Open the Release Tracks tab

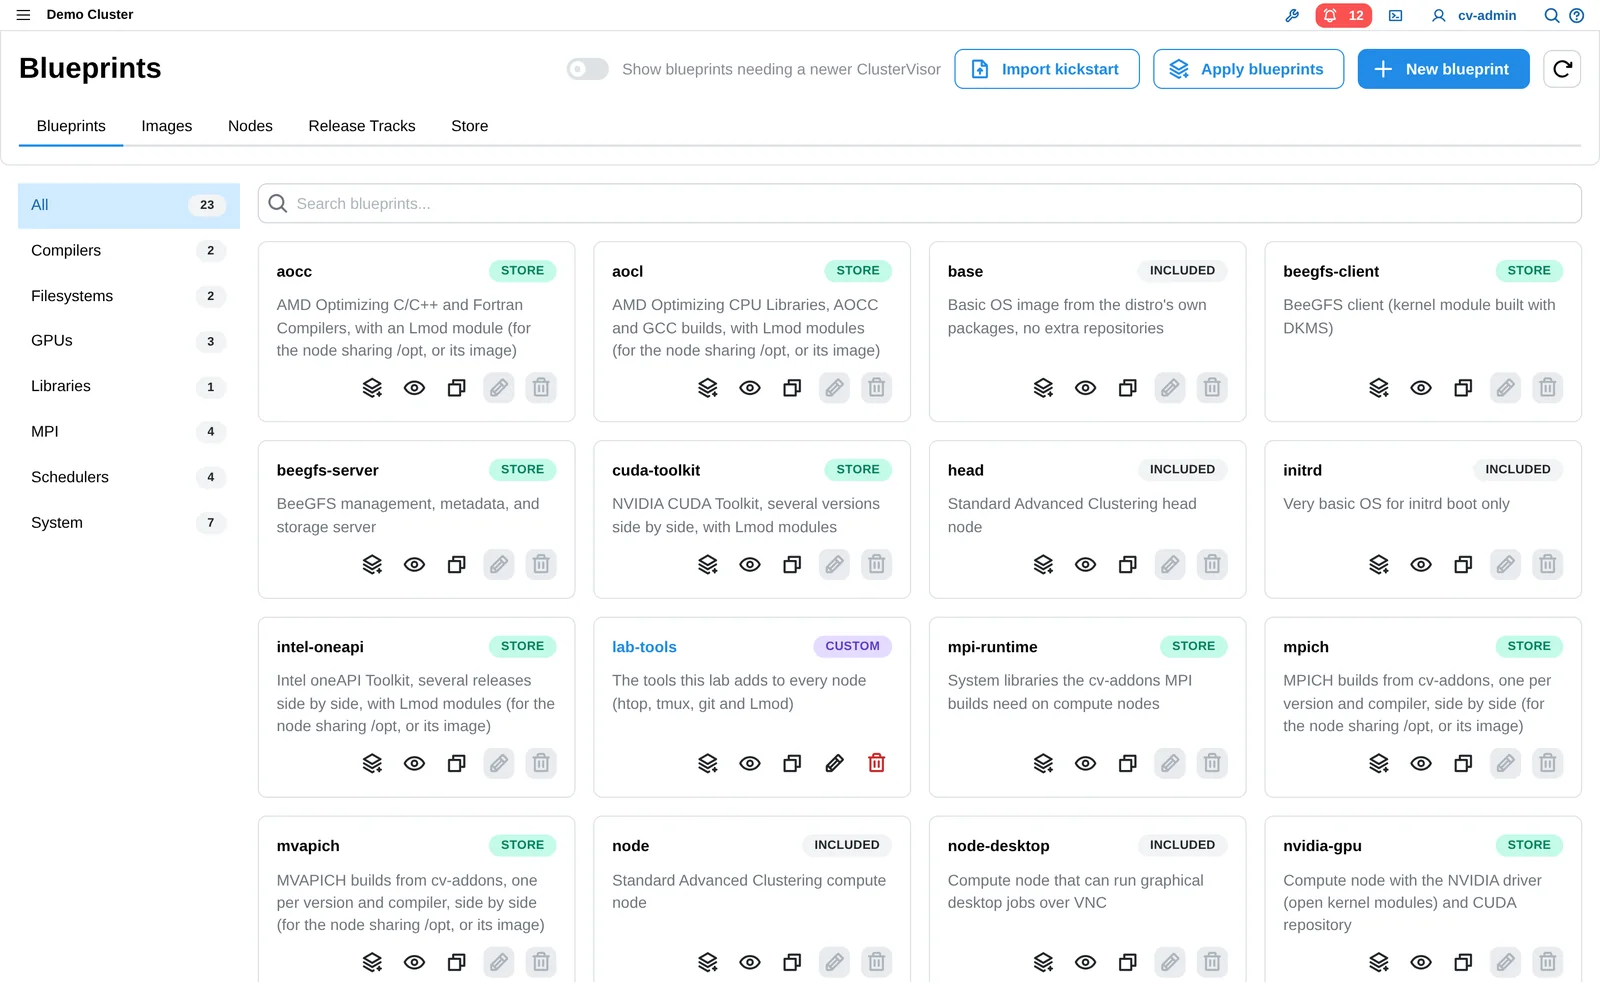(x=362, y=126)
